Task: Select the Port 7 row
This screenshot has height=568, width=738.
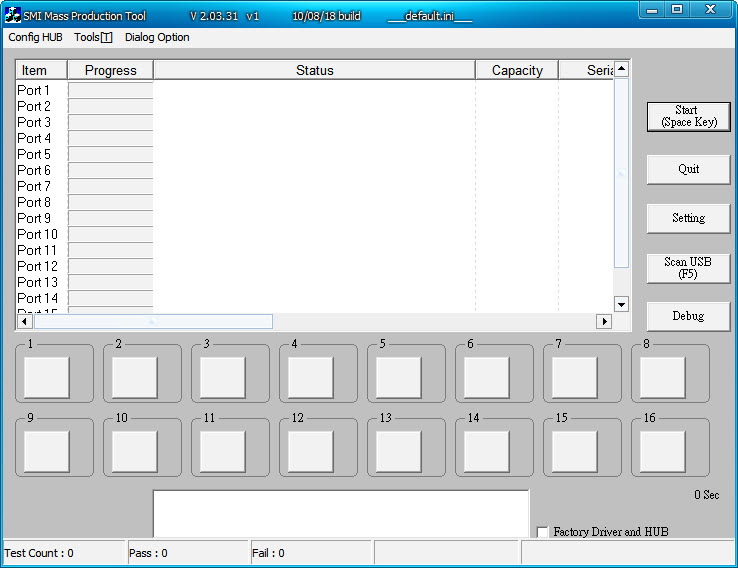Action: coord(314,186)
